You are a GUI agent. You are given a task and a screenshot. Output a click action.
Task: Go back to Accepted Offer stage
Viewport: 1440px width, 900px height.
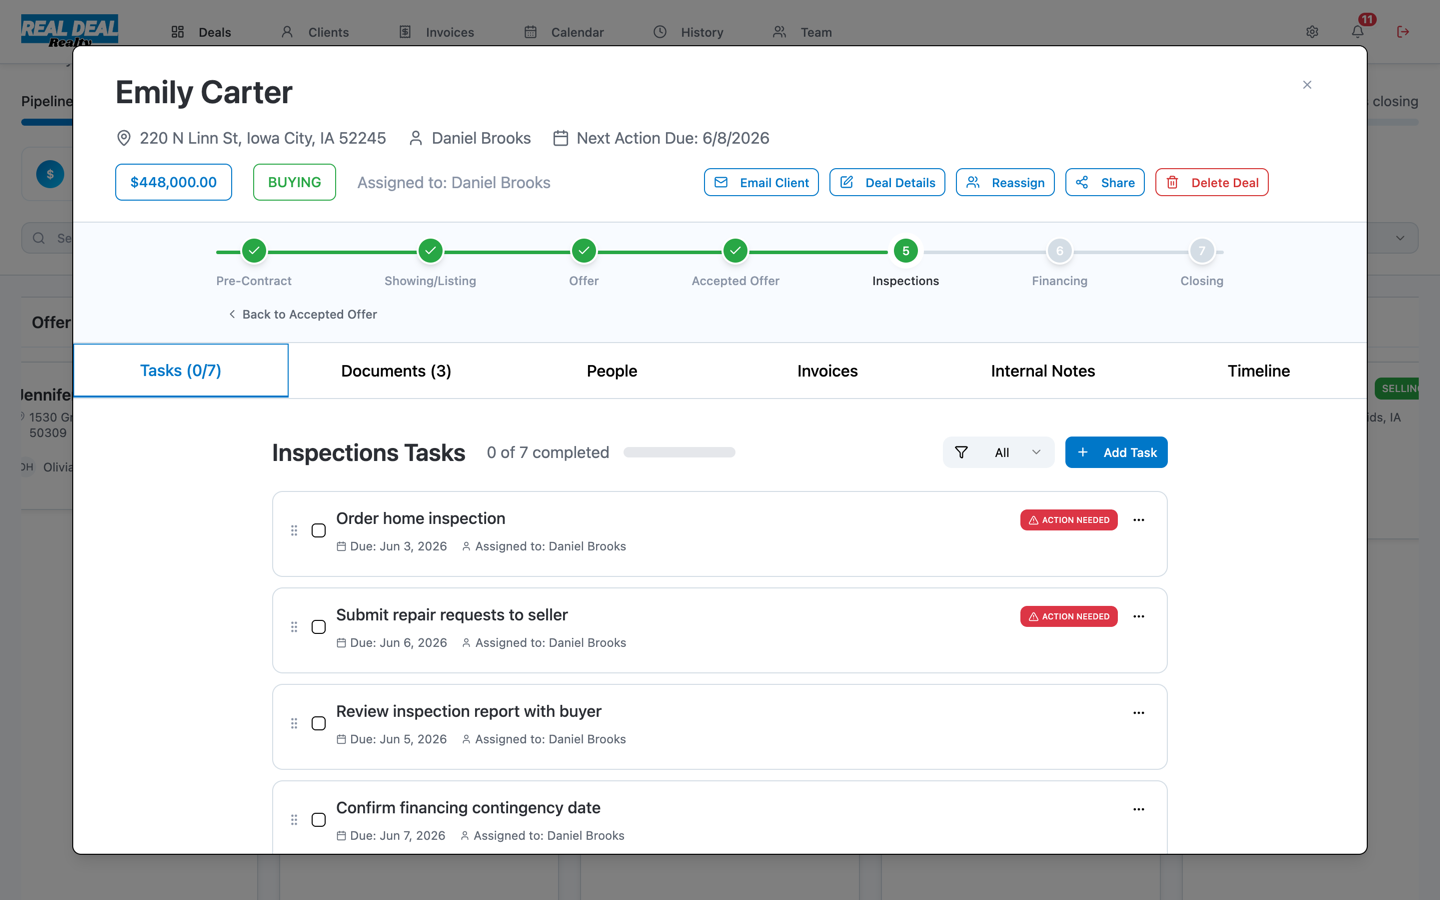tap(303, 314)
